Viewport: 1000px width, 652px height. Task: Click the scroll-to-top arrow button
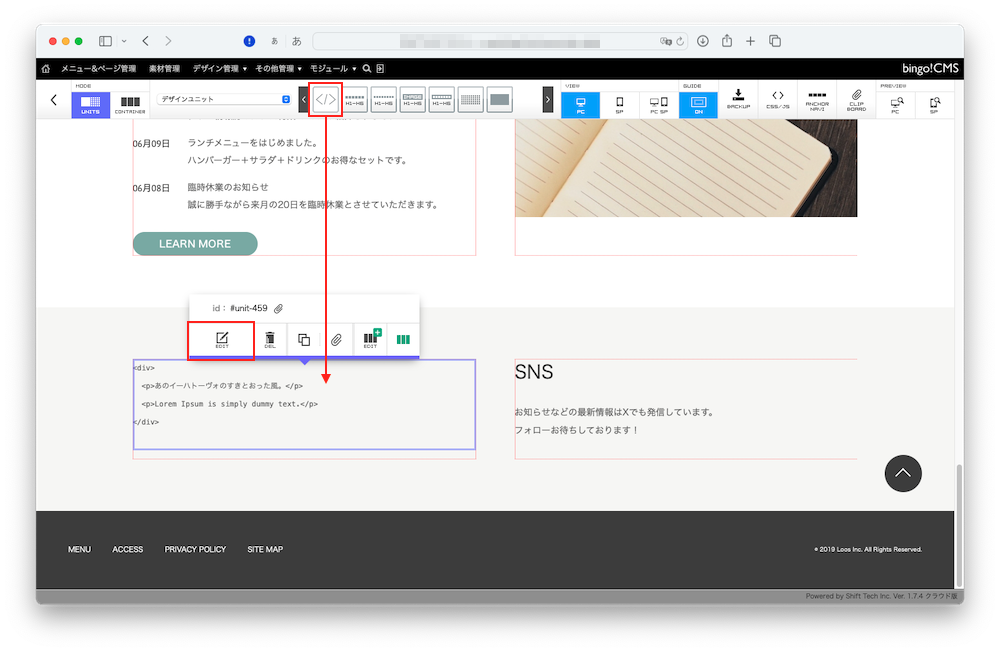(903, 473)
